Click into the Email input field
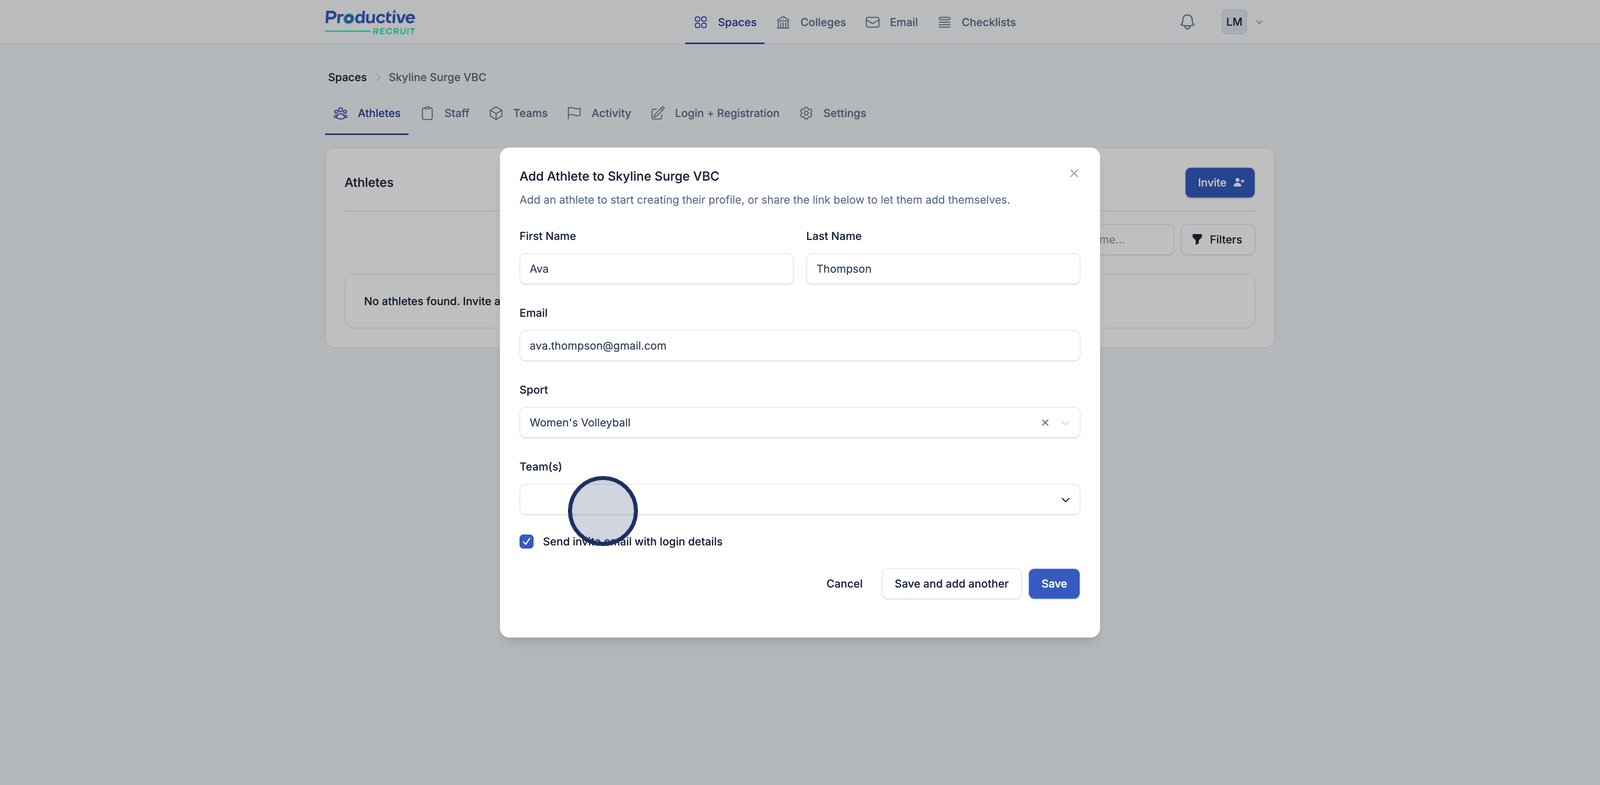This screenshot has width=1600, height=785. pos(799,346)
